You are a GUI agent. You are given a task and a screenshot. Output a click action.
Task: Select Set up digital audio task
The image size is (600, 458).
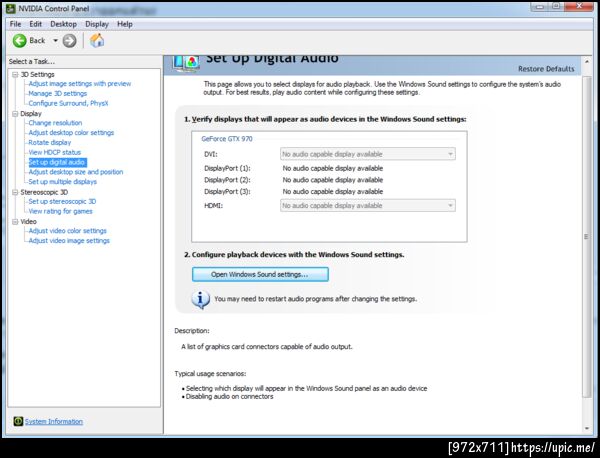(x=57, y=162)
